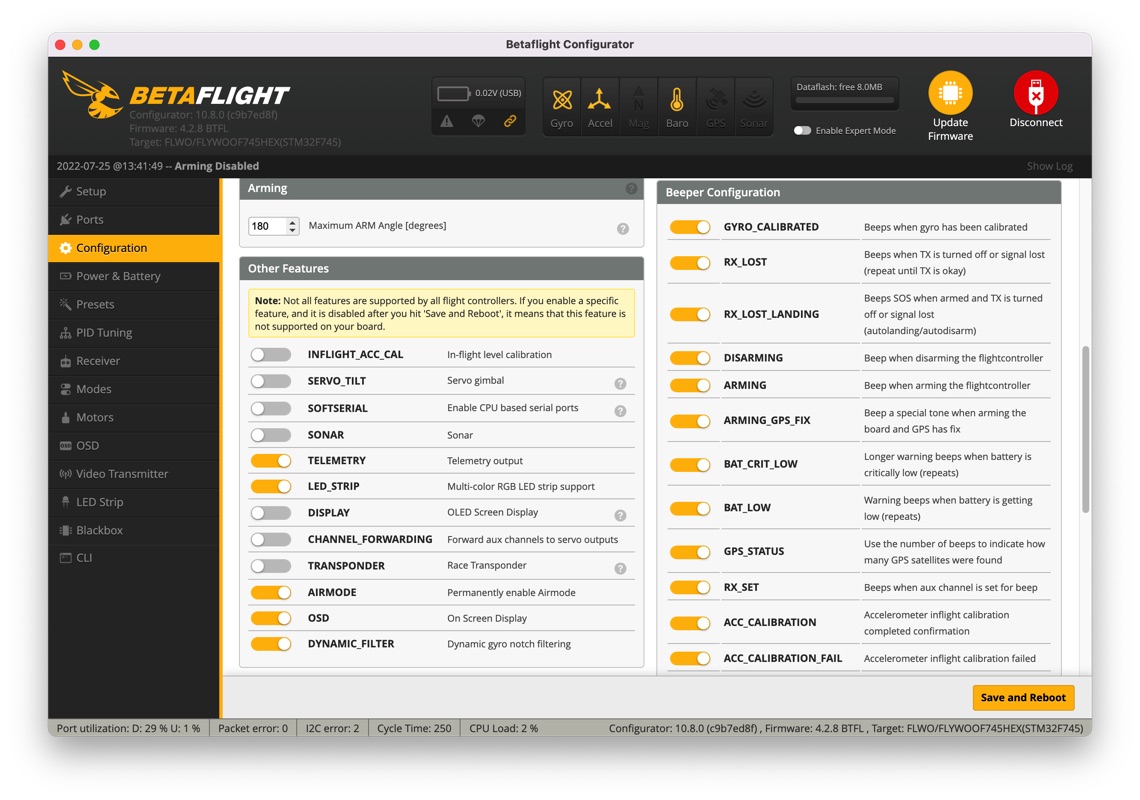
Task: Open the Motors tab
Action: [134, 417]
